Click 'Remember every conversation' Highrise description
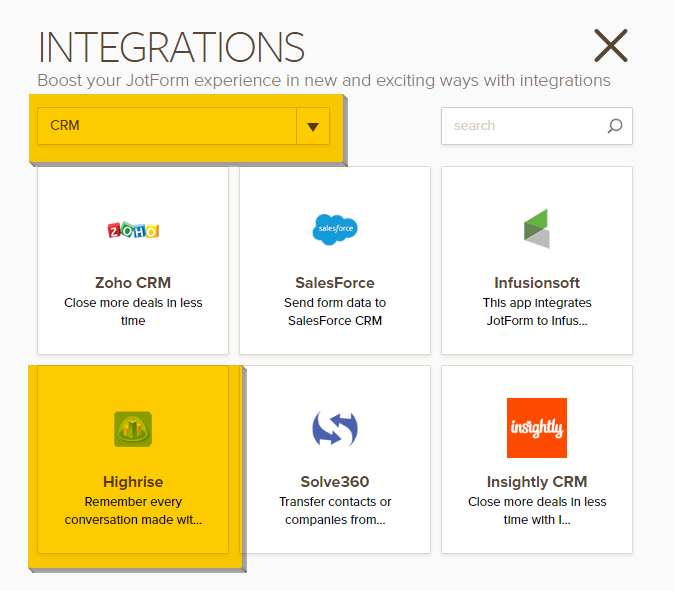Viewport: 675px width, 591px height. pyautogui.click(x=133, y=511)
